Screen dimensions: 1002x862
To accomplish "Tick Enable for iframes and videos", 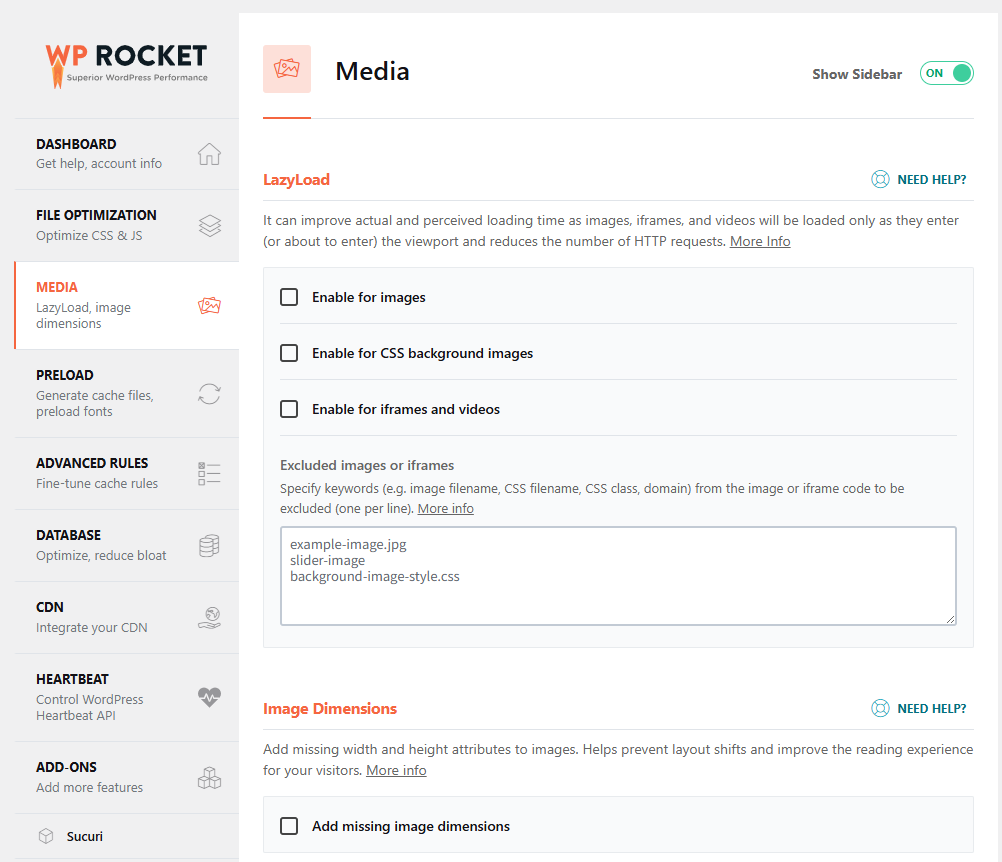I will click(289, 409).
